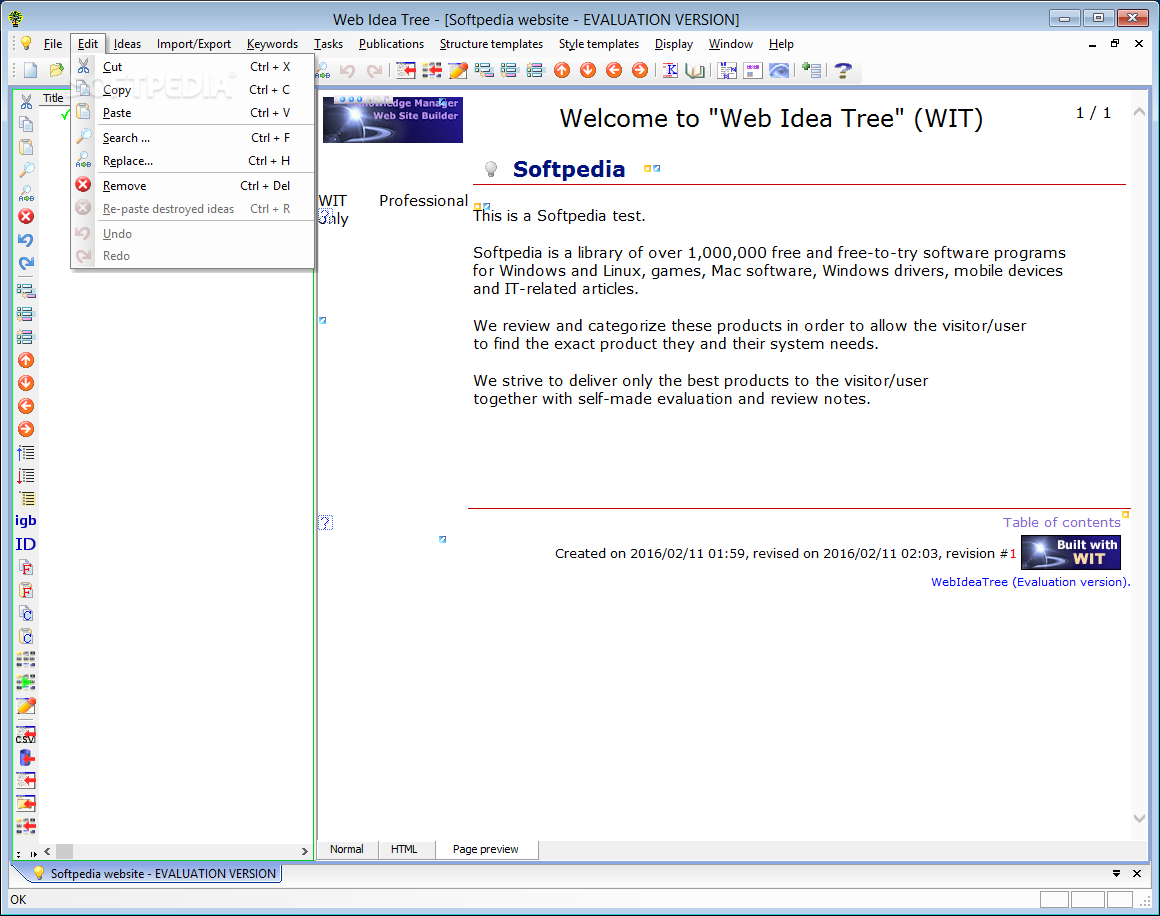Click the copy blue C icon in sidebar
The width and height of the screenshot is (1160, 916).
click(x=26, y=614)
